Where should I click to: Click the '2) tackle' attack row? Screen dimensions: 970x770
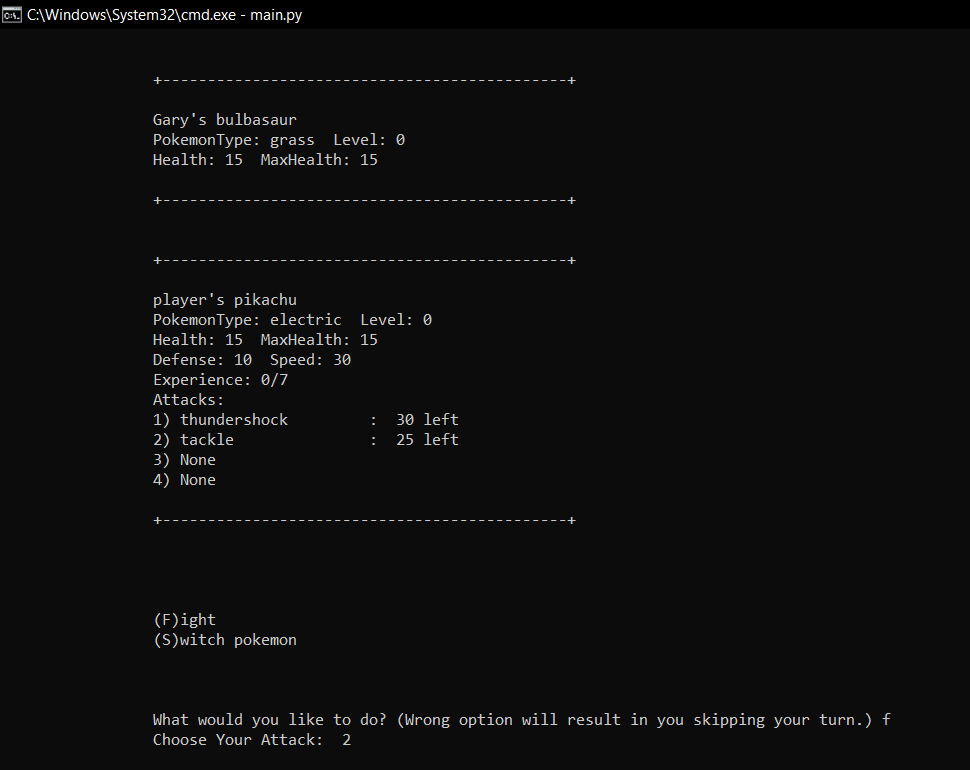[306, 440]
